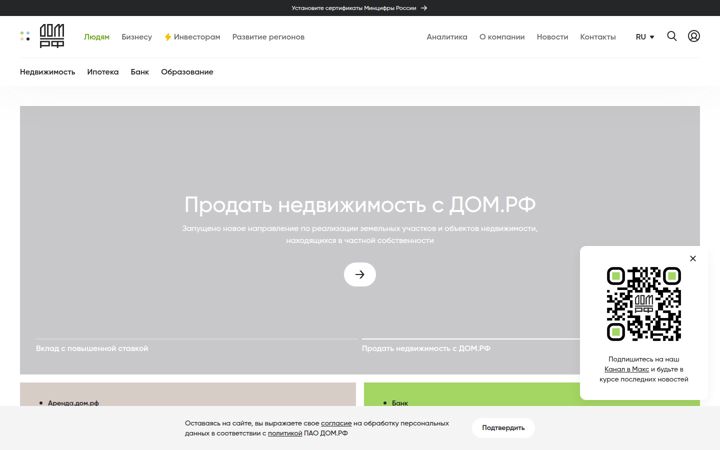Screen dimensions: 720x450
Task: Open the search icon in header
Action: (x=671, y=36)
